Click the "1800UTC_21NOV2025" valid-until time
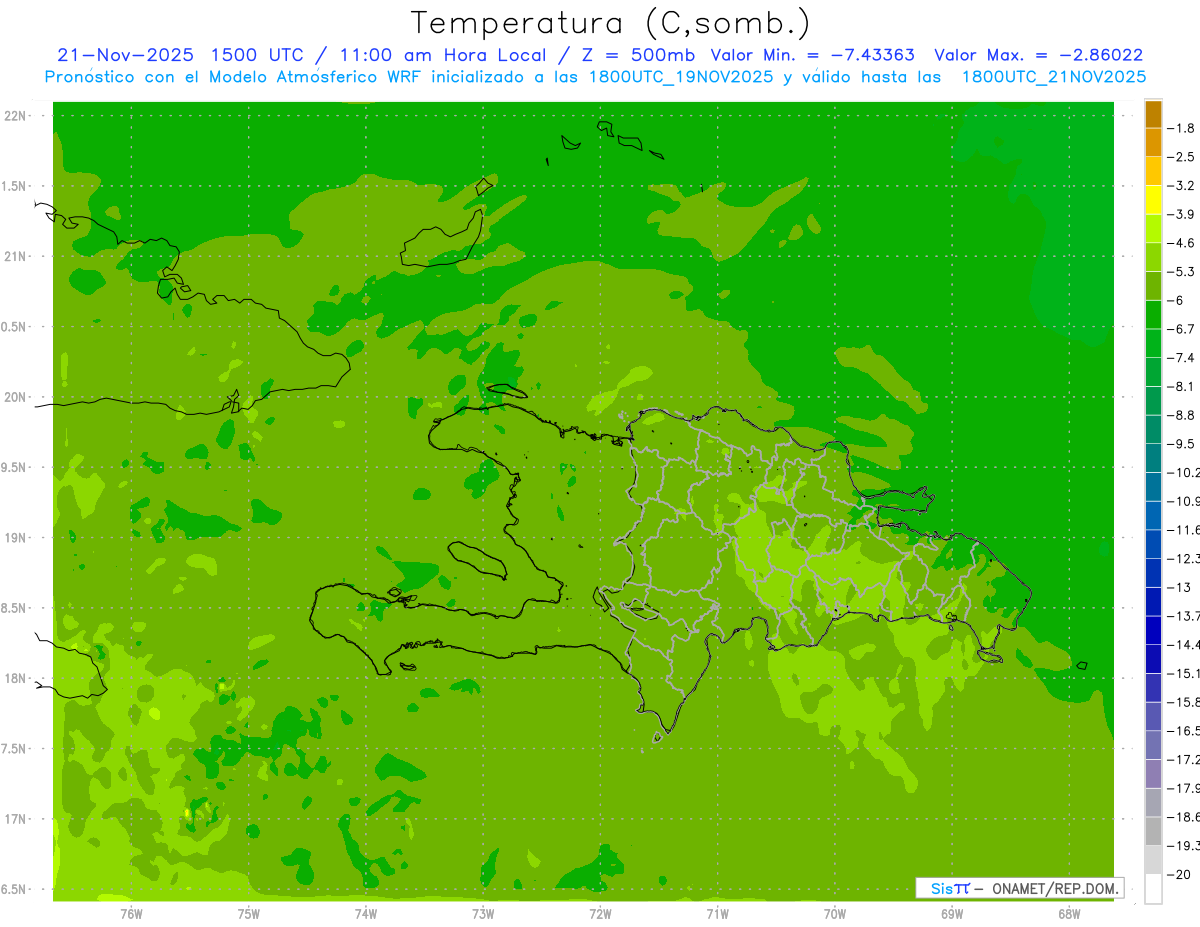This screenshot has height=927, width=1200. point(1054,77)
